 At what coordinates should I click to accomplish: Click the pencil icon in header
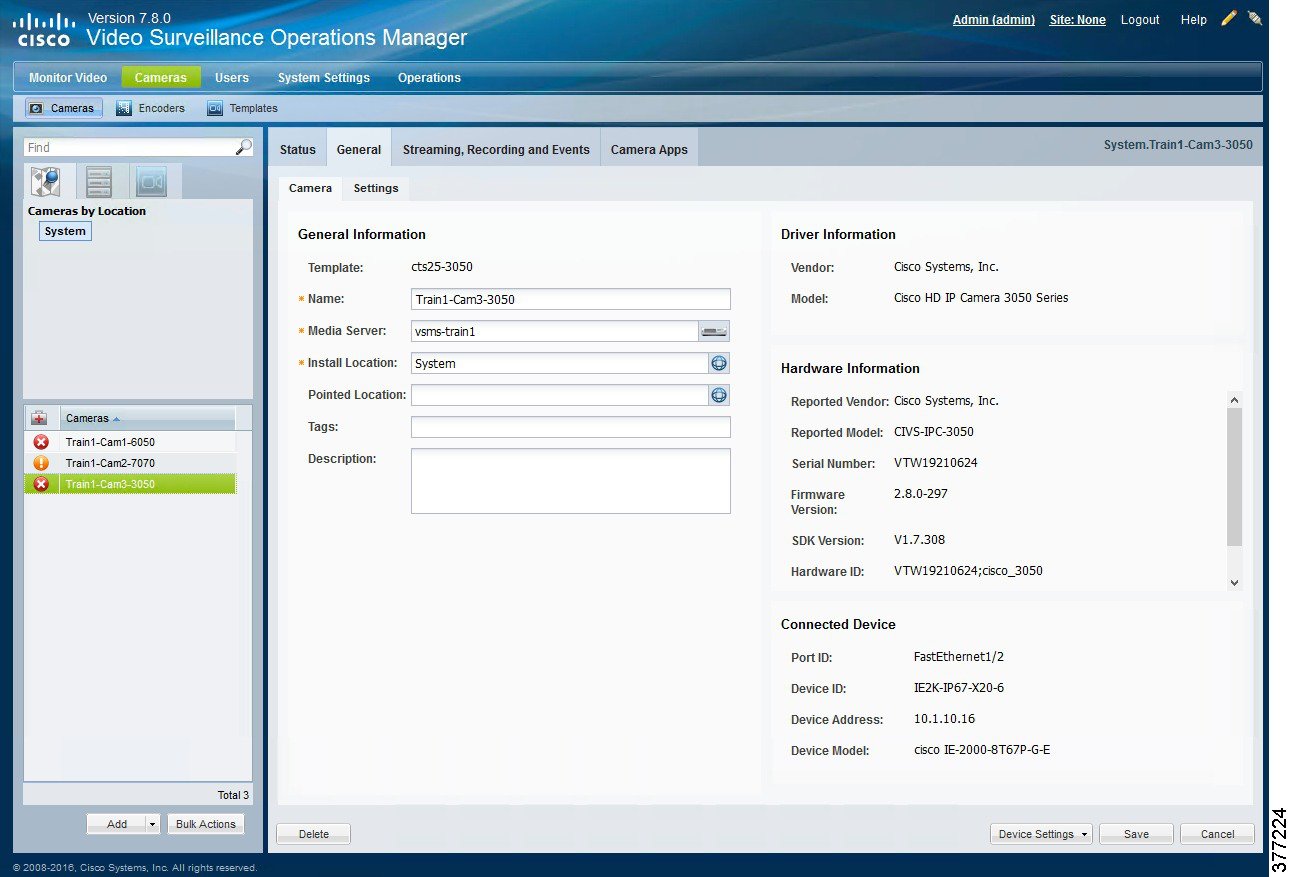[1229, 18]
